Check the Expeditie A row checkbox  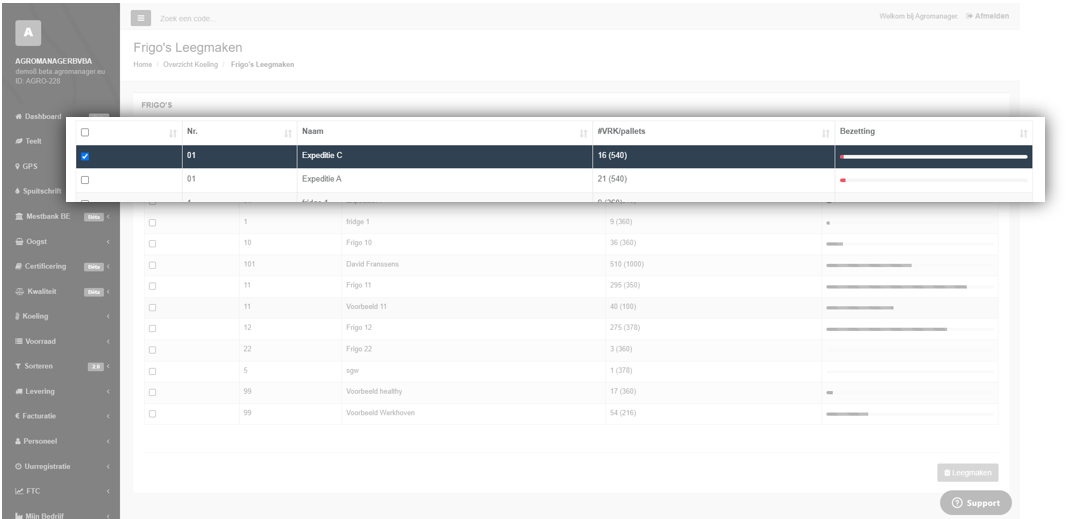pos(85,180)
